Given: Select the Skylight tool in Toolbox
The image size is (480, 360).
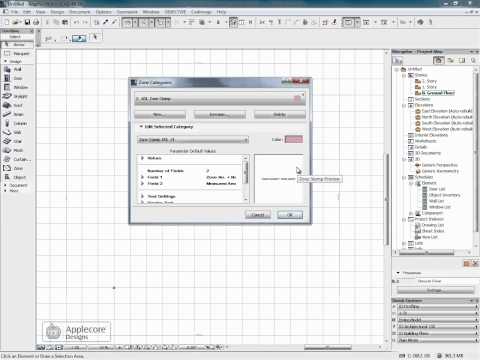Looking at the screenshot, I should pyautogui.click(x=17, y=96).
